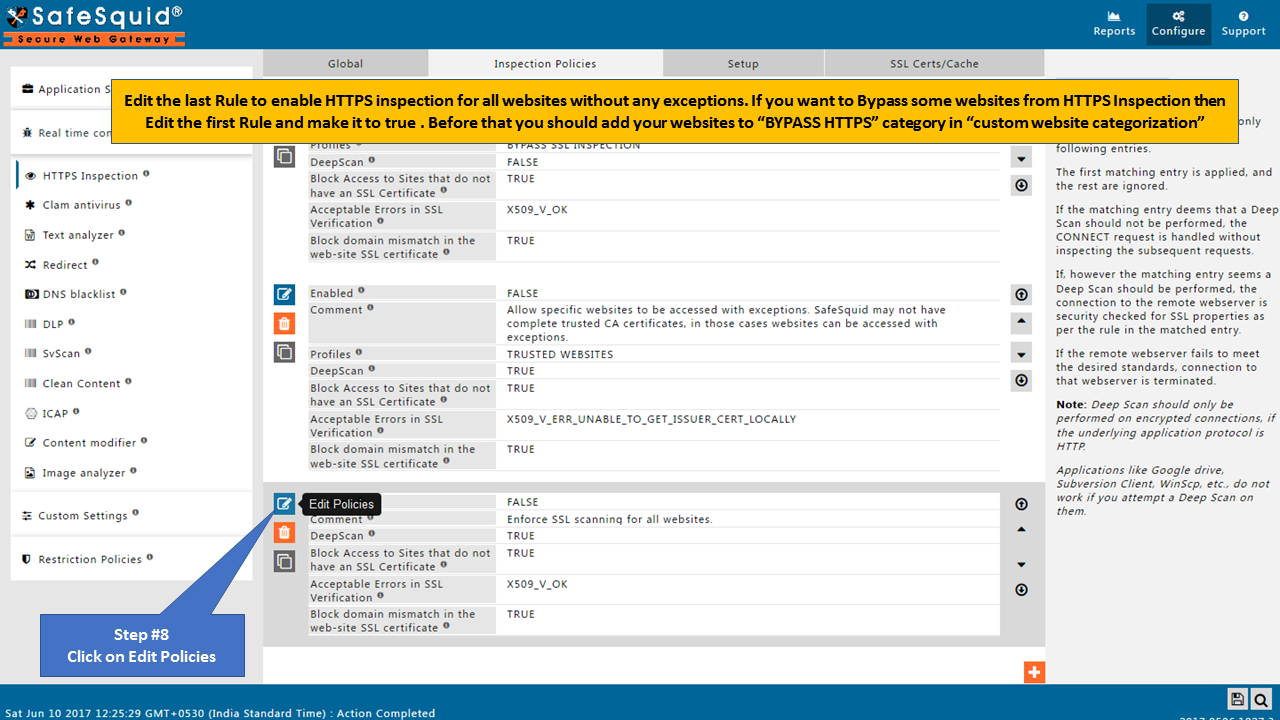Open the Reports page
1280x720 pixels.
(1114, 24)
